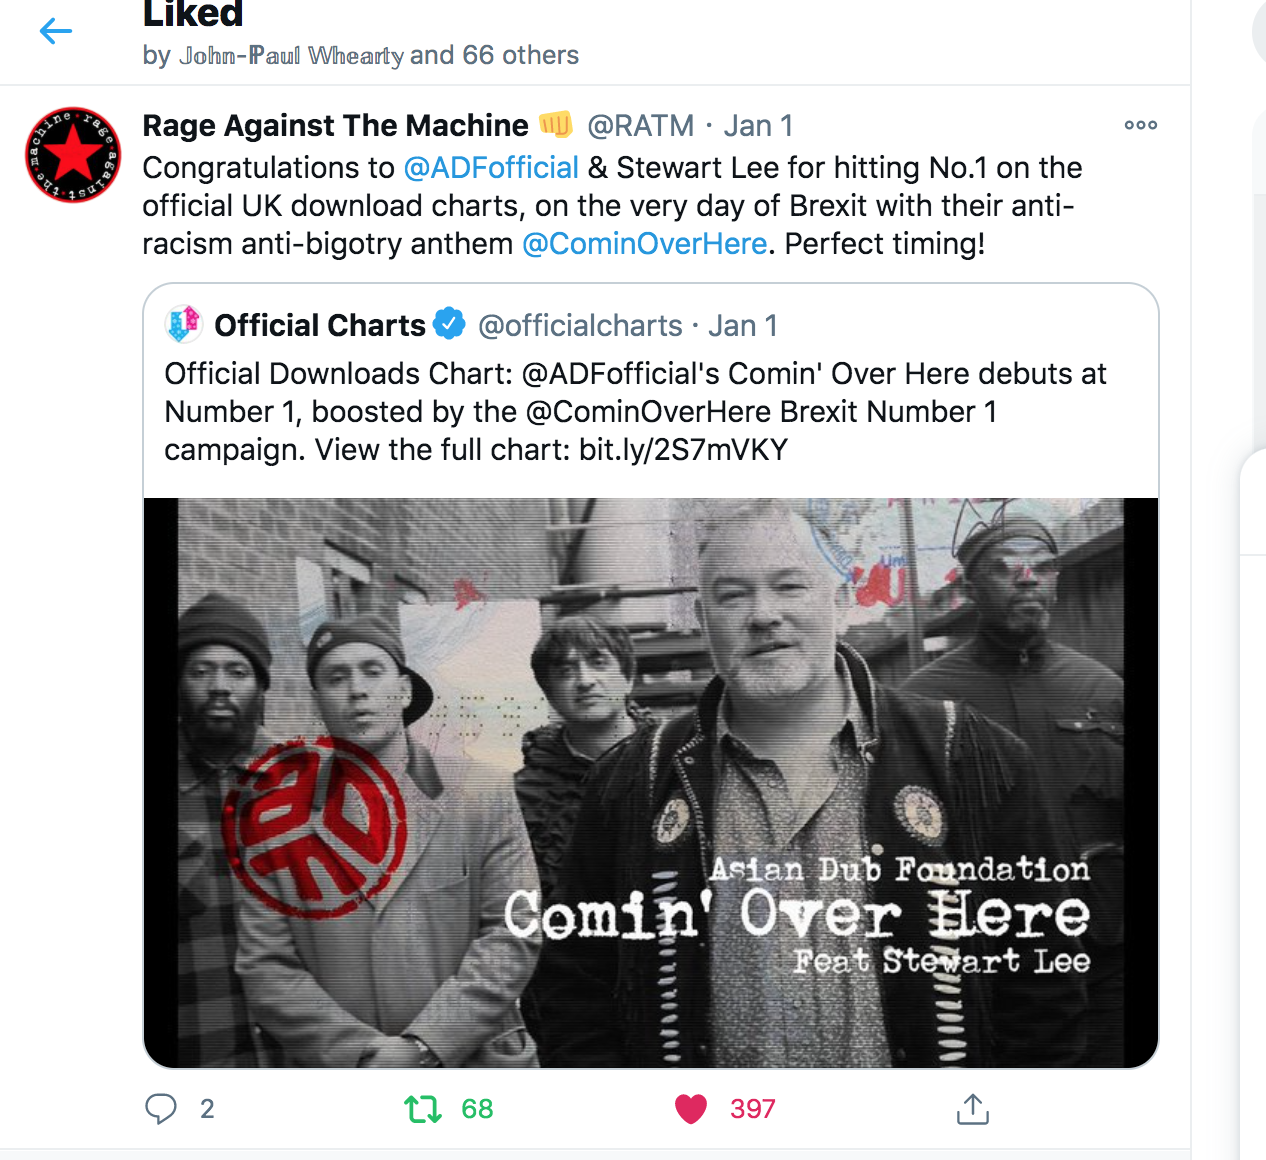Open the reply speech bubble icon

click(161, 1108)
